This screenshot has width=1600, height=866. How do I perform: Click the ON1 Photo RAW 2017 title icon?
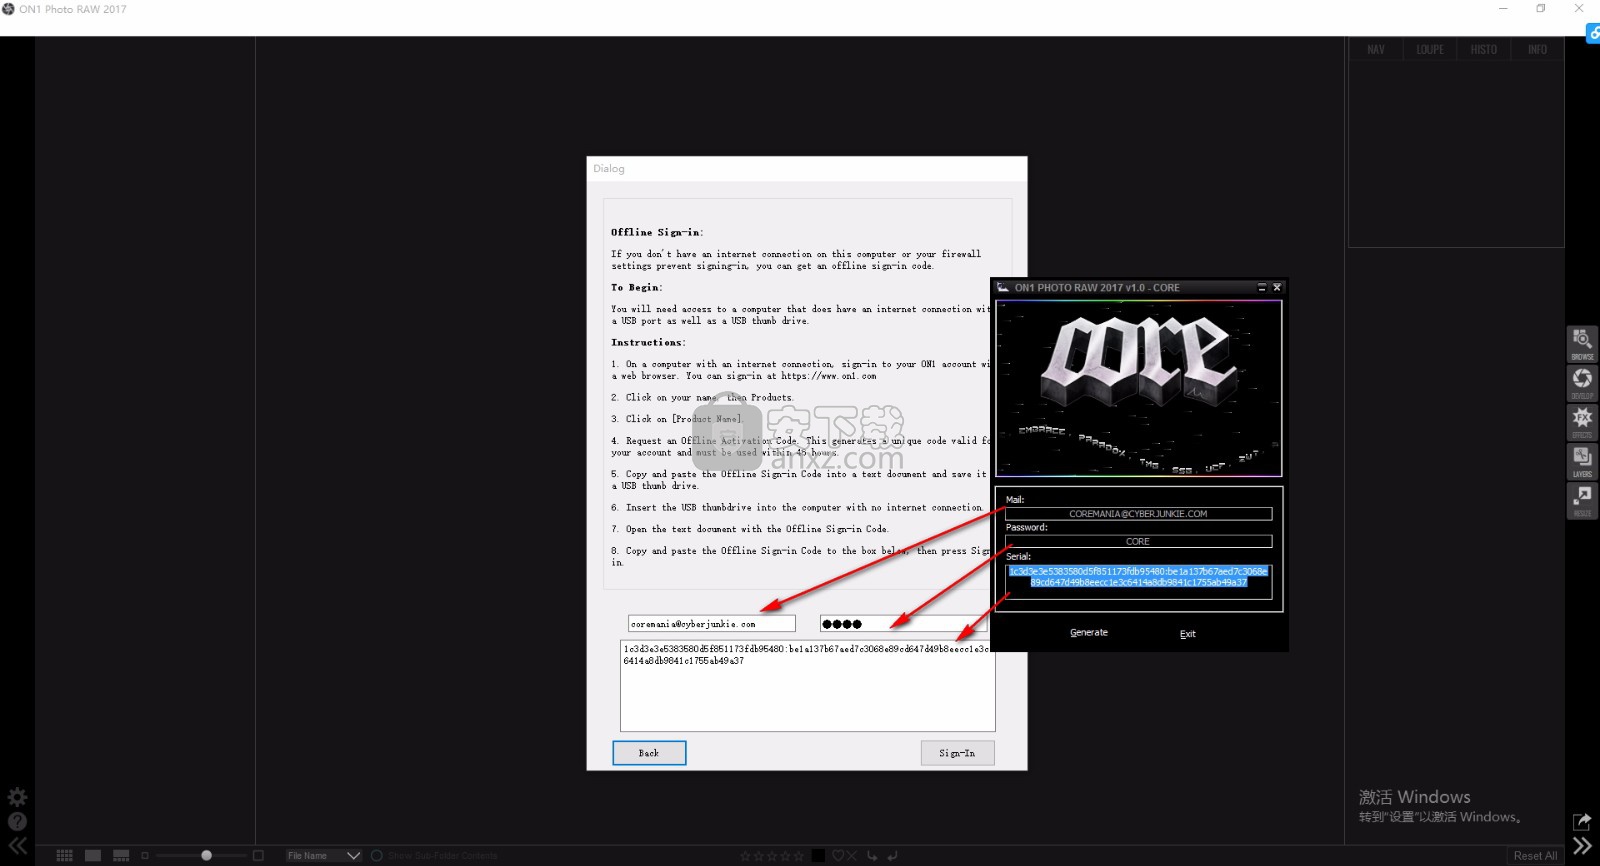pyautogui.click(x=8, y=9)
